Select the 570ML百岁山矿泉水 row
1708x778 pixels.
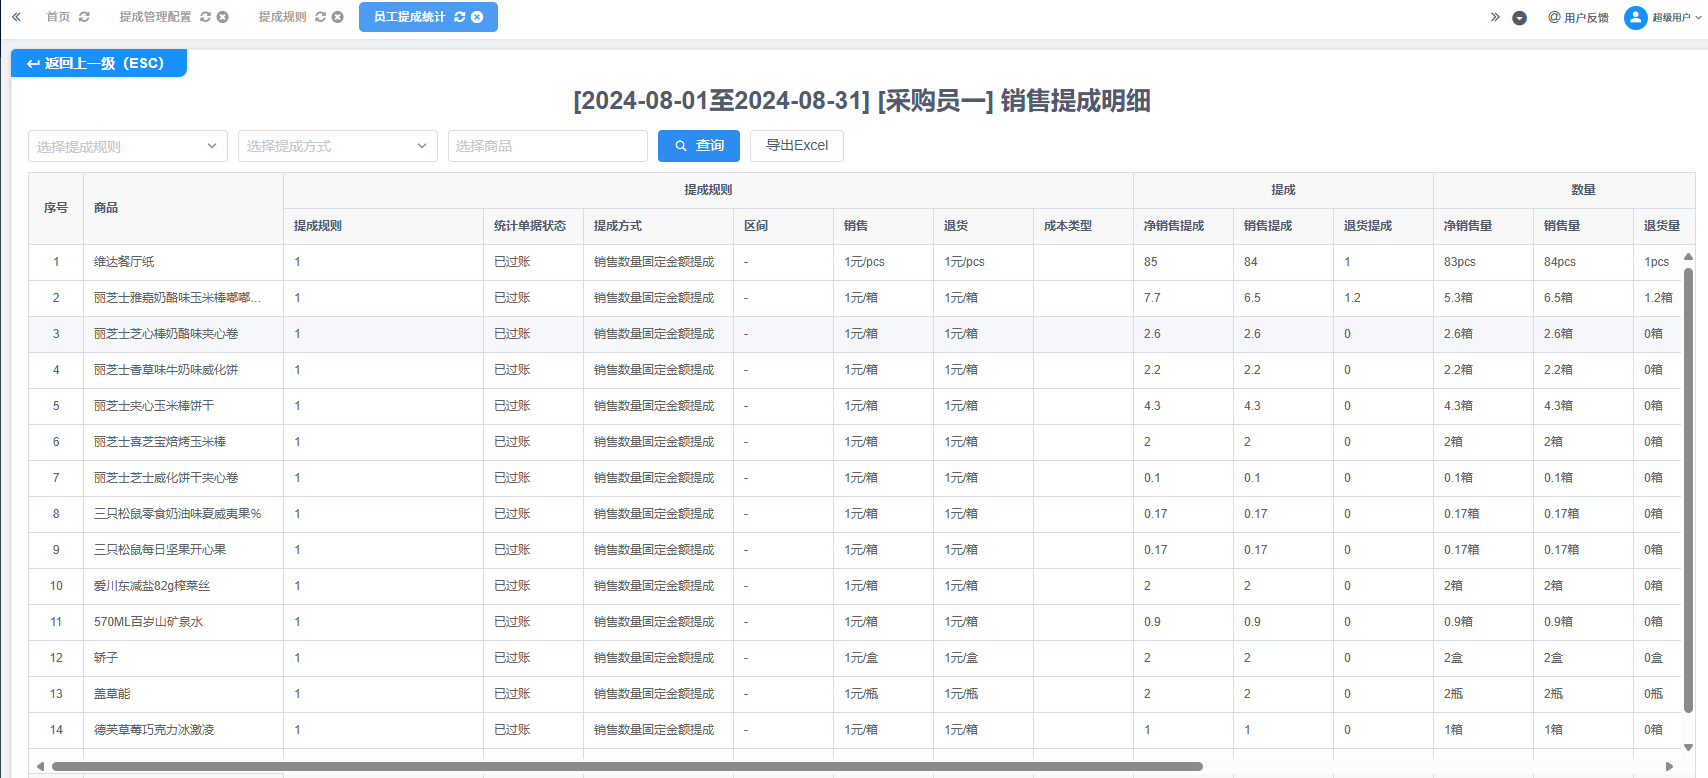(x=855, y=622)
